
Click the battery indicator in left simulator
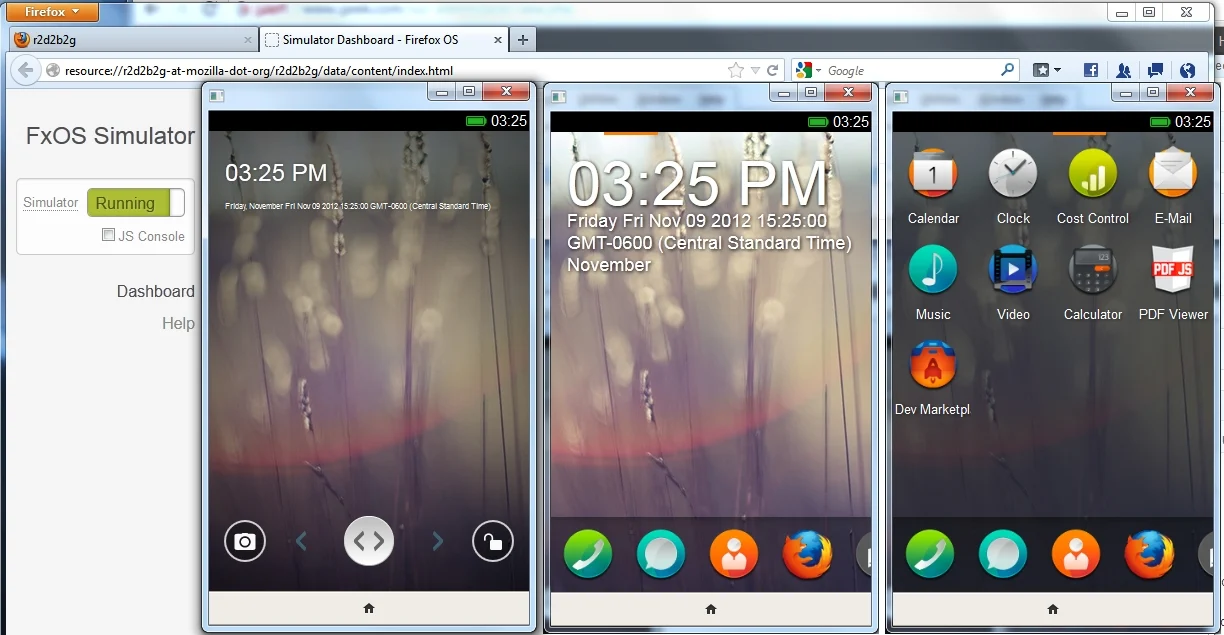[x=476, y=121]
